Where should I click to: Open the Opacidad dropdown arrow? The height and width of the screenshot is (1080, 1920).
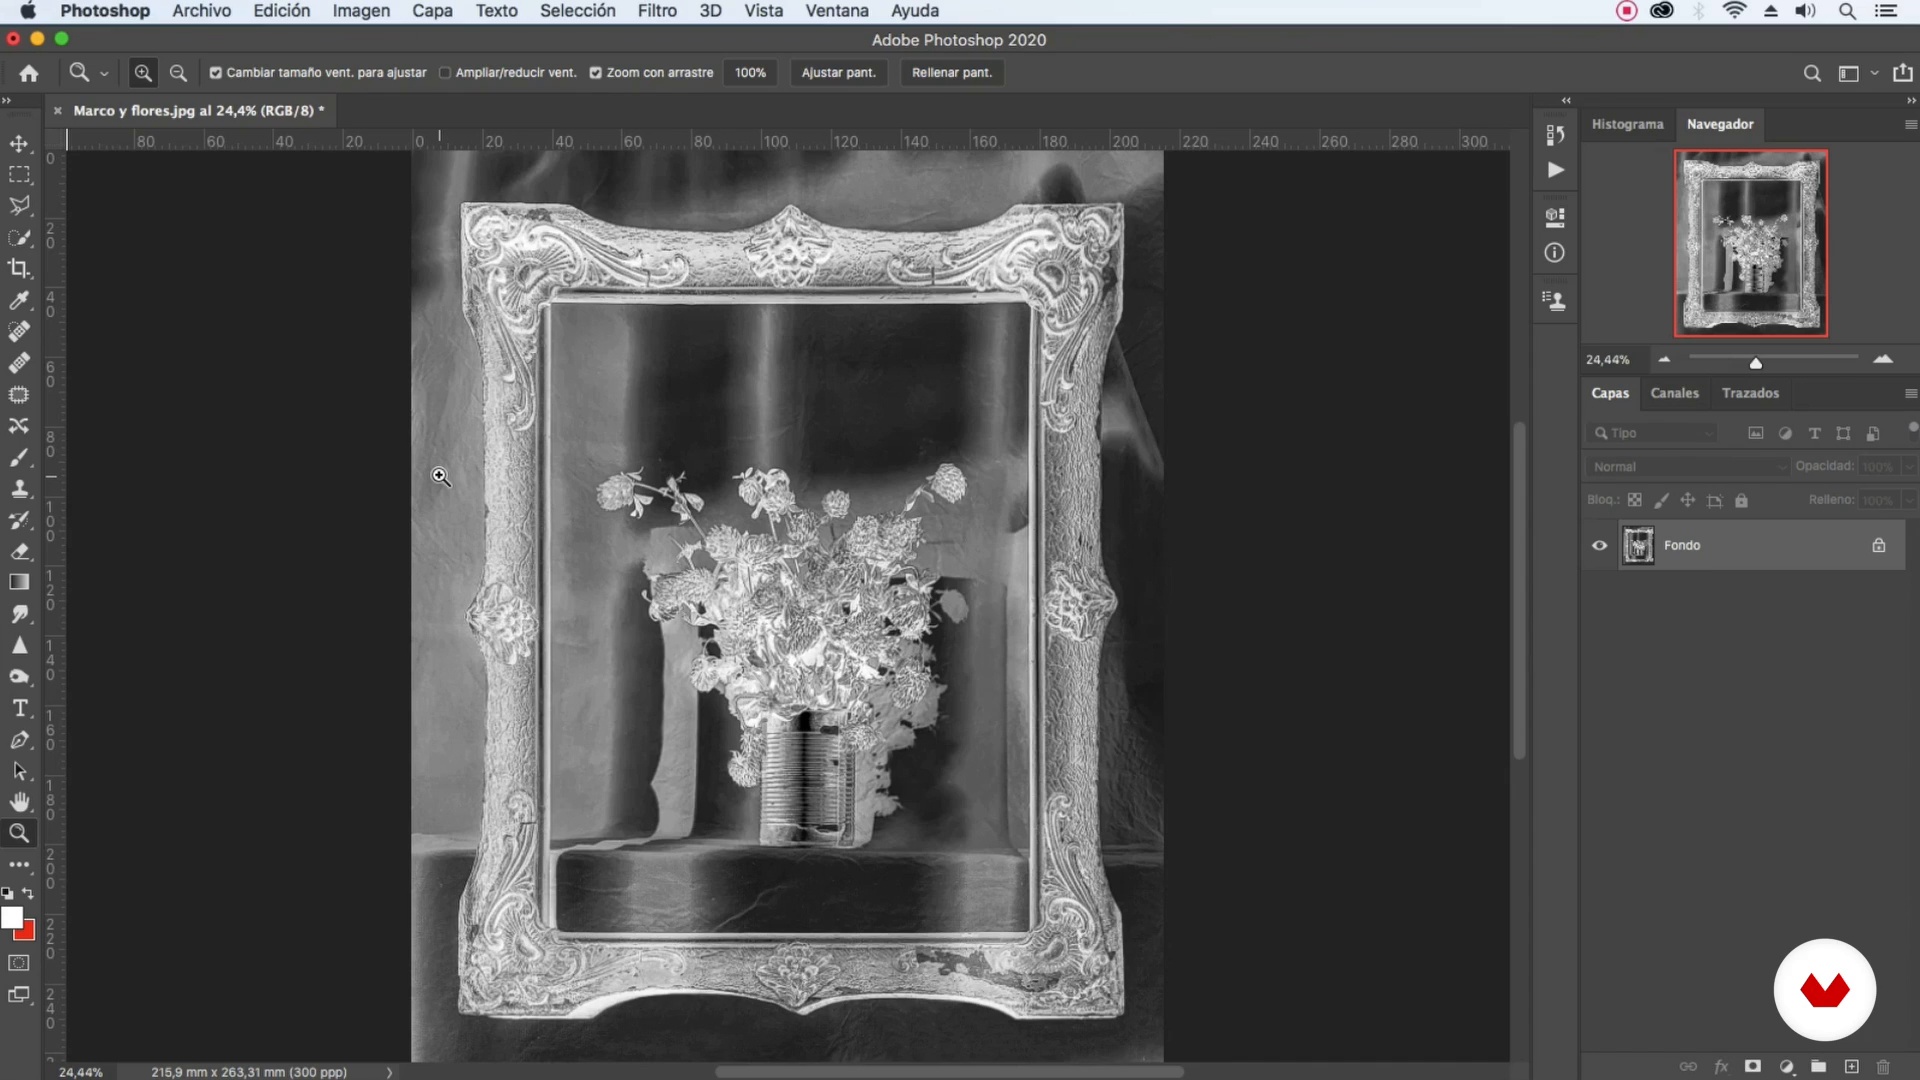[1909, 466]
